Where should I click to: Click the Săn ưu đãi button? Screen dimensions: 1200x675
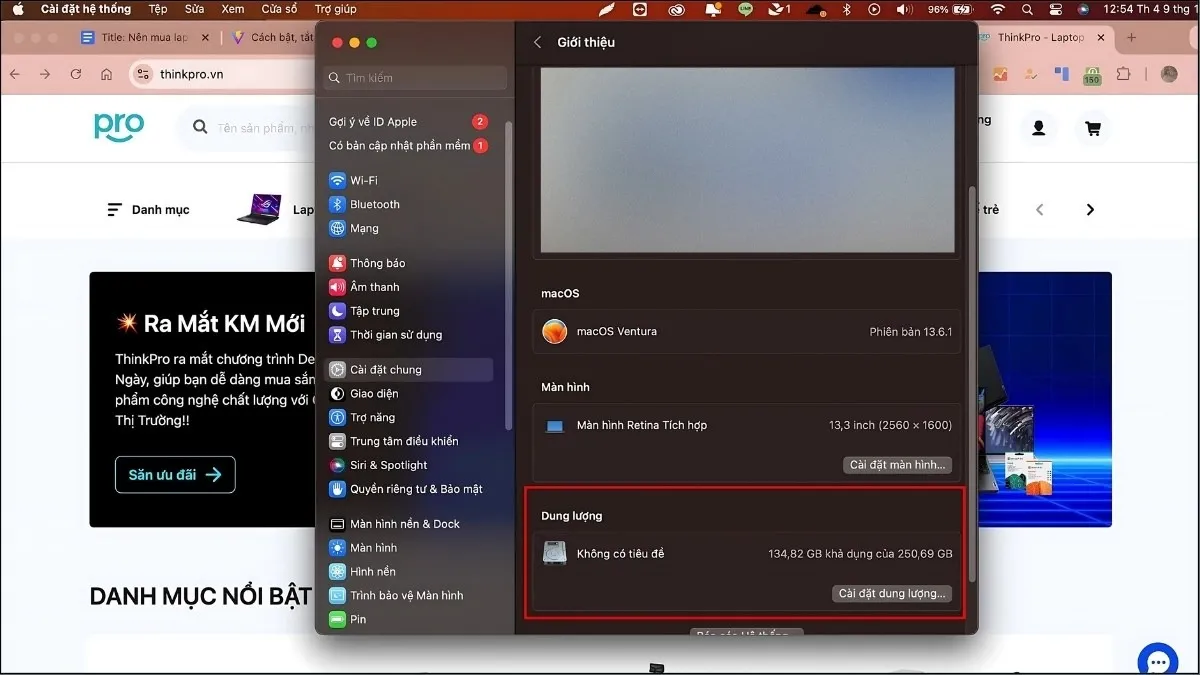click(x=175, y=475)
